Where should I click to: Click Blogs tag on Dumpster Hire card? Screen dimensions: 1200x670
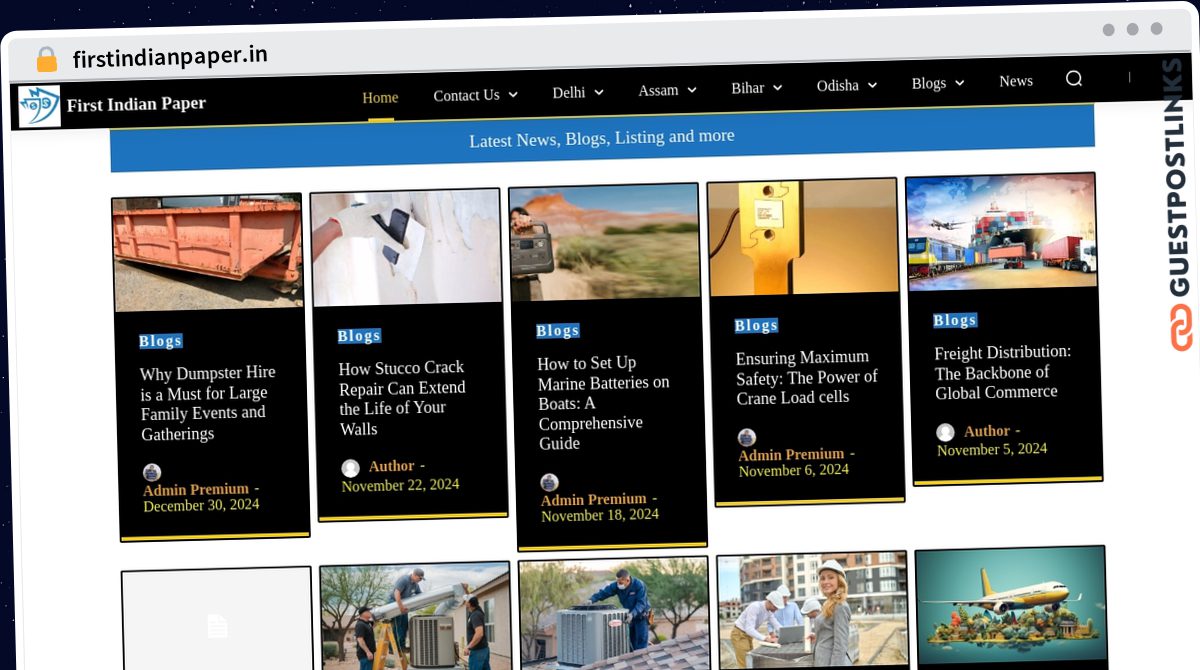(160, 341)
